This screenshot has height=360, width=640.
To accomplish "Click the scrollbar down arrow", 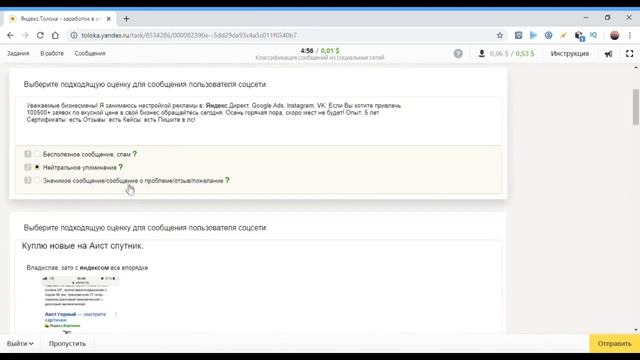I will tap(636, 330).
